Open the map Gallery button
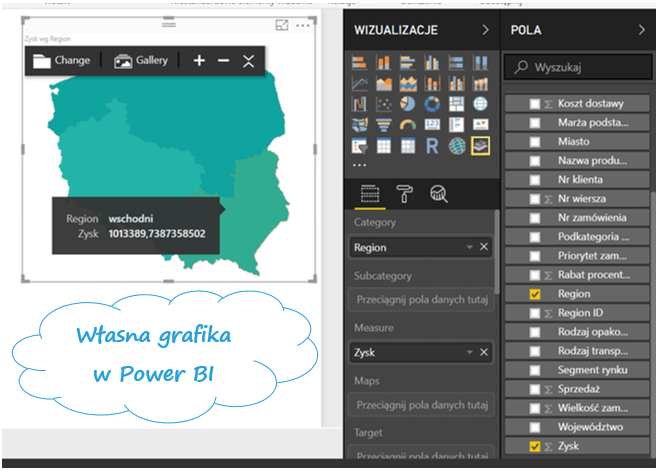The height and width of the screenshot is (474, 661). tap(141, 61)
